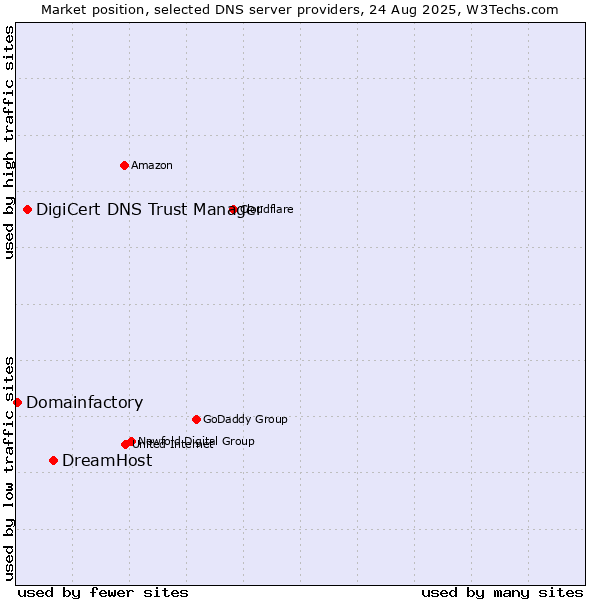Select the 'DigiCert DNS Trust Manager' label
The image size is (600, 600).
(148, 210)
